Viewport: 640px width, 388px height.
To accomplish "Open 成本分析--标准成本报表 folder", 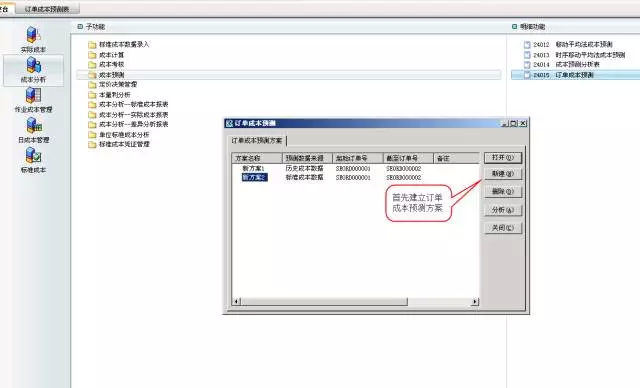I will (128, 104).
